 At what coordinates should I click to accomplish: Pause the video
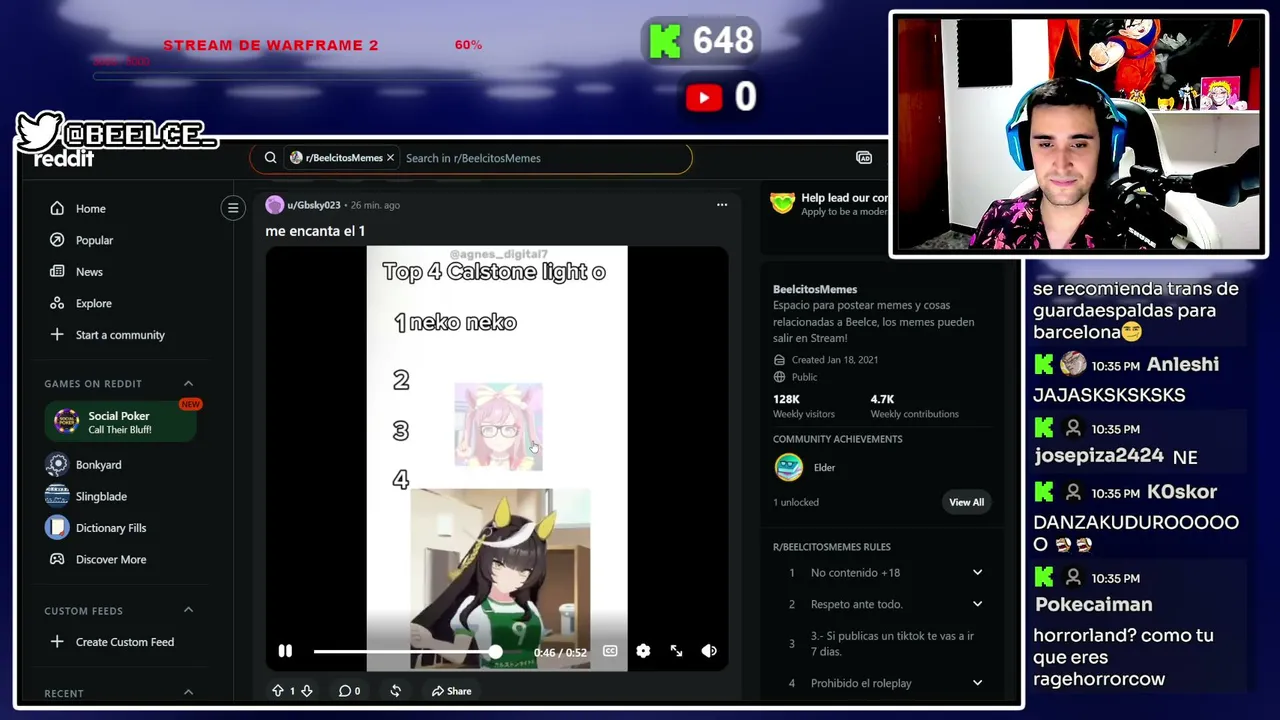[285, 651]
